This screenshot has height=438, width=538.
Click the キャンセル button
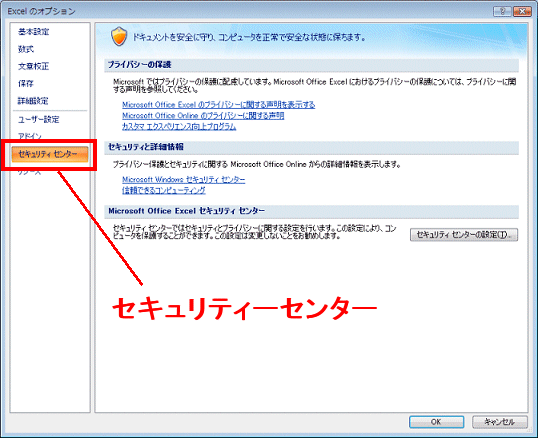pyautogui.click(x=500, y=422)
